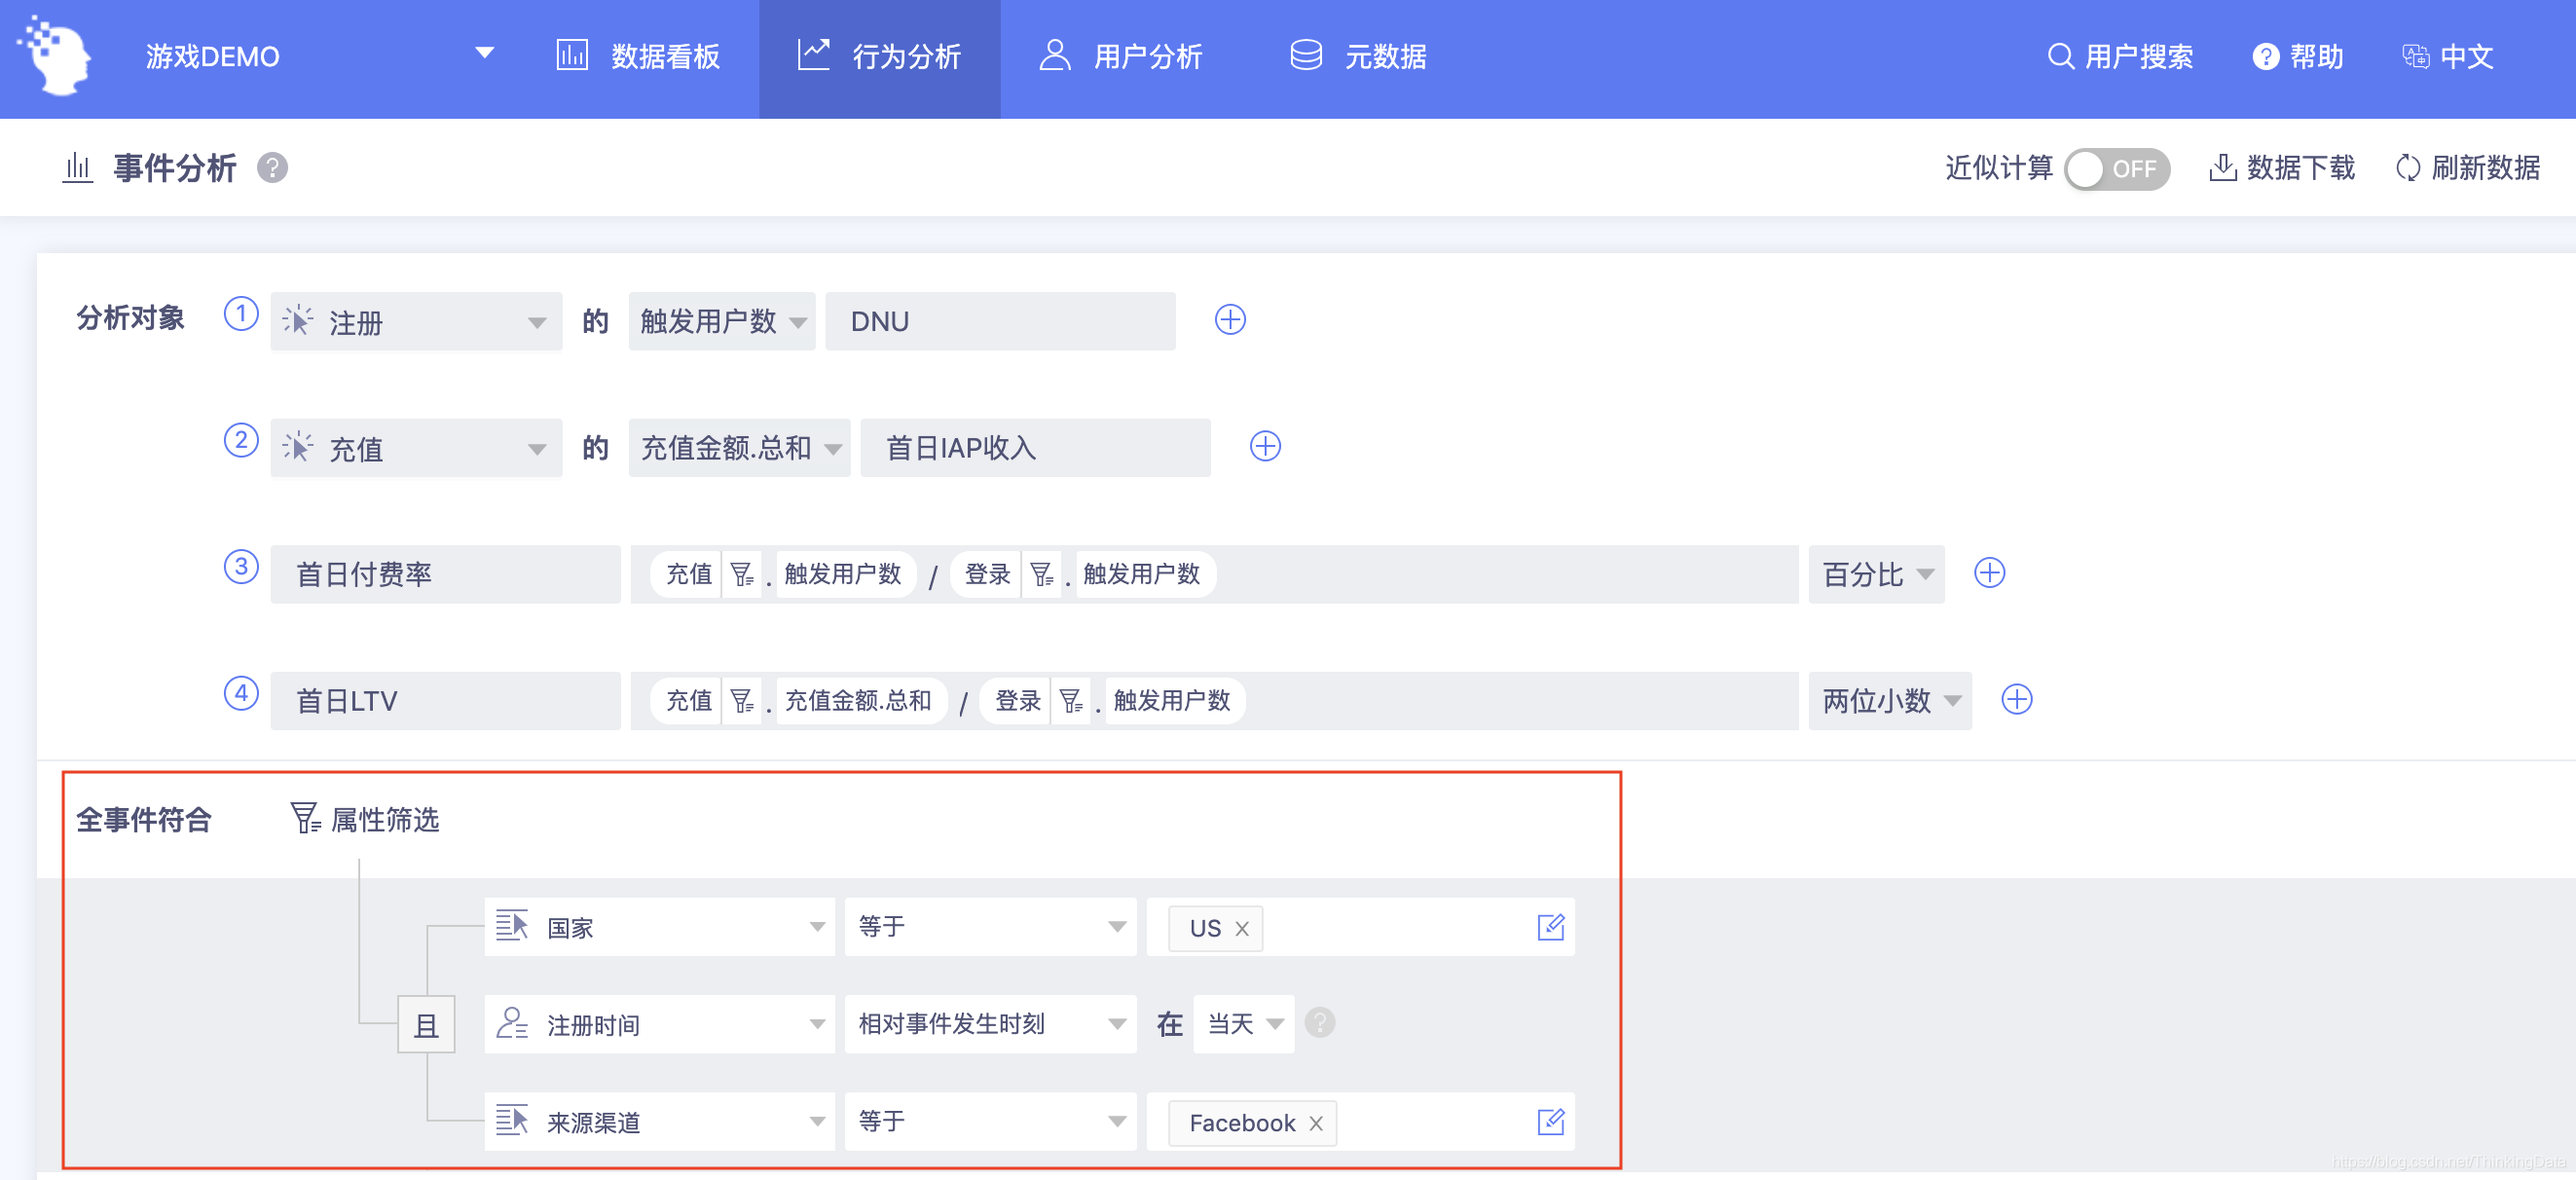Viewport: 2576px width, 1180px height.
Task: Click the plus icon after DNU field
Action: 1229,320
